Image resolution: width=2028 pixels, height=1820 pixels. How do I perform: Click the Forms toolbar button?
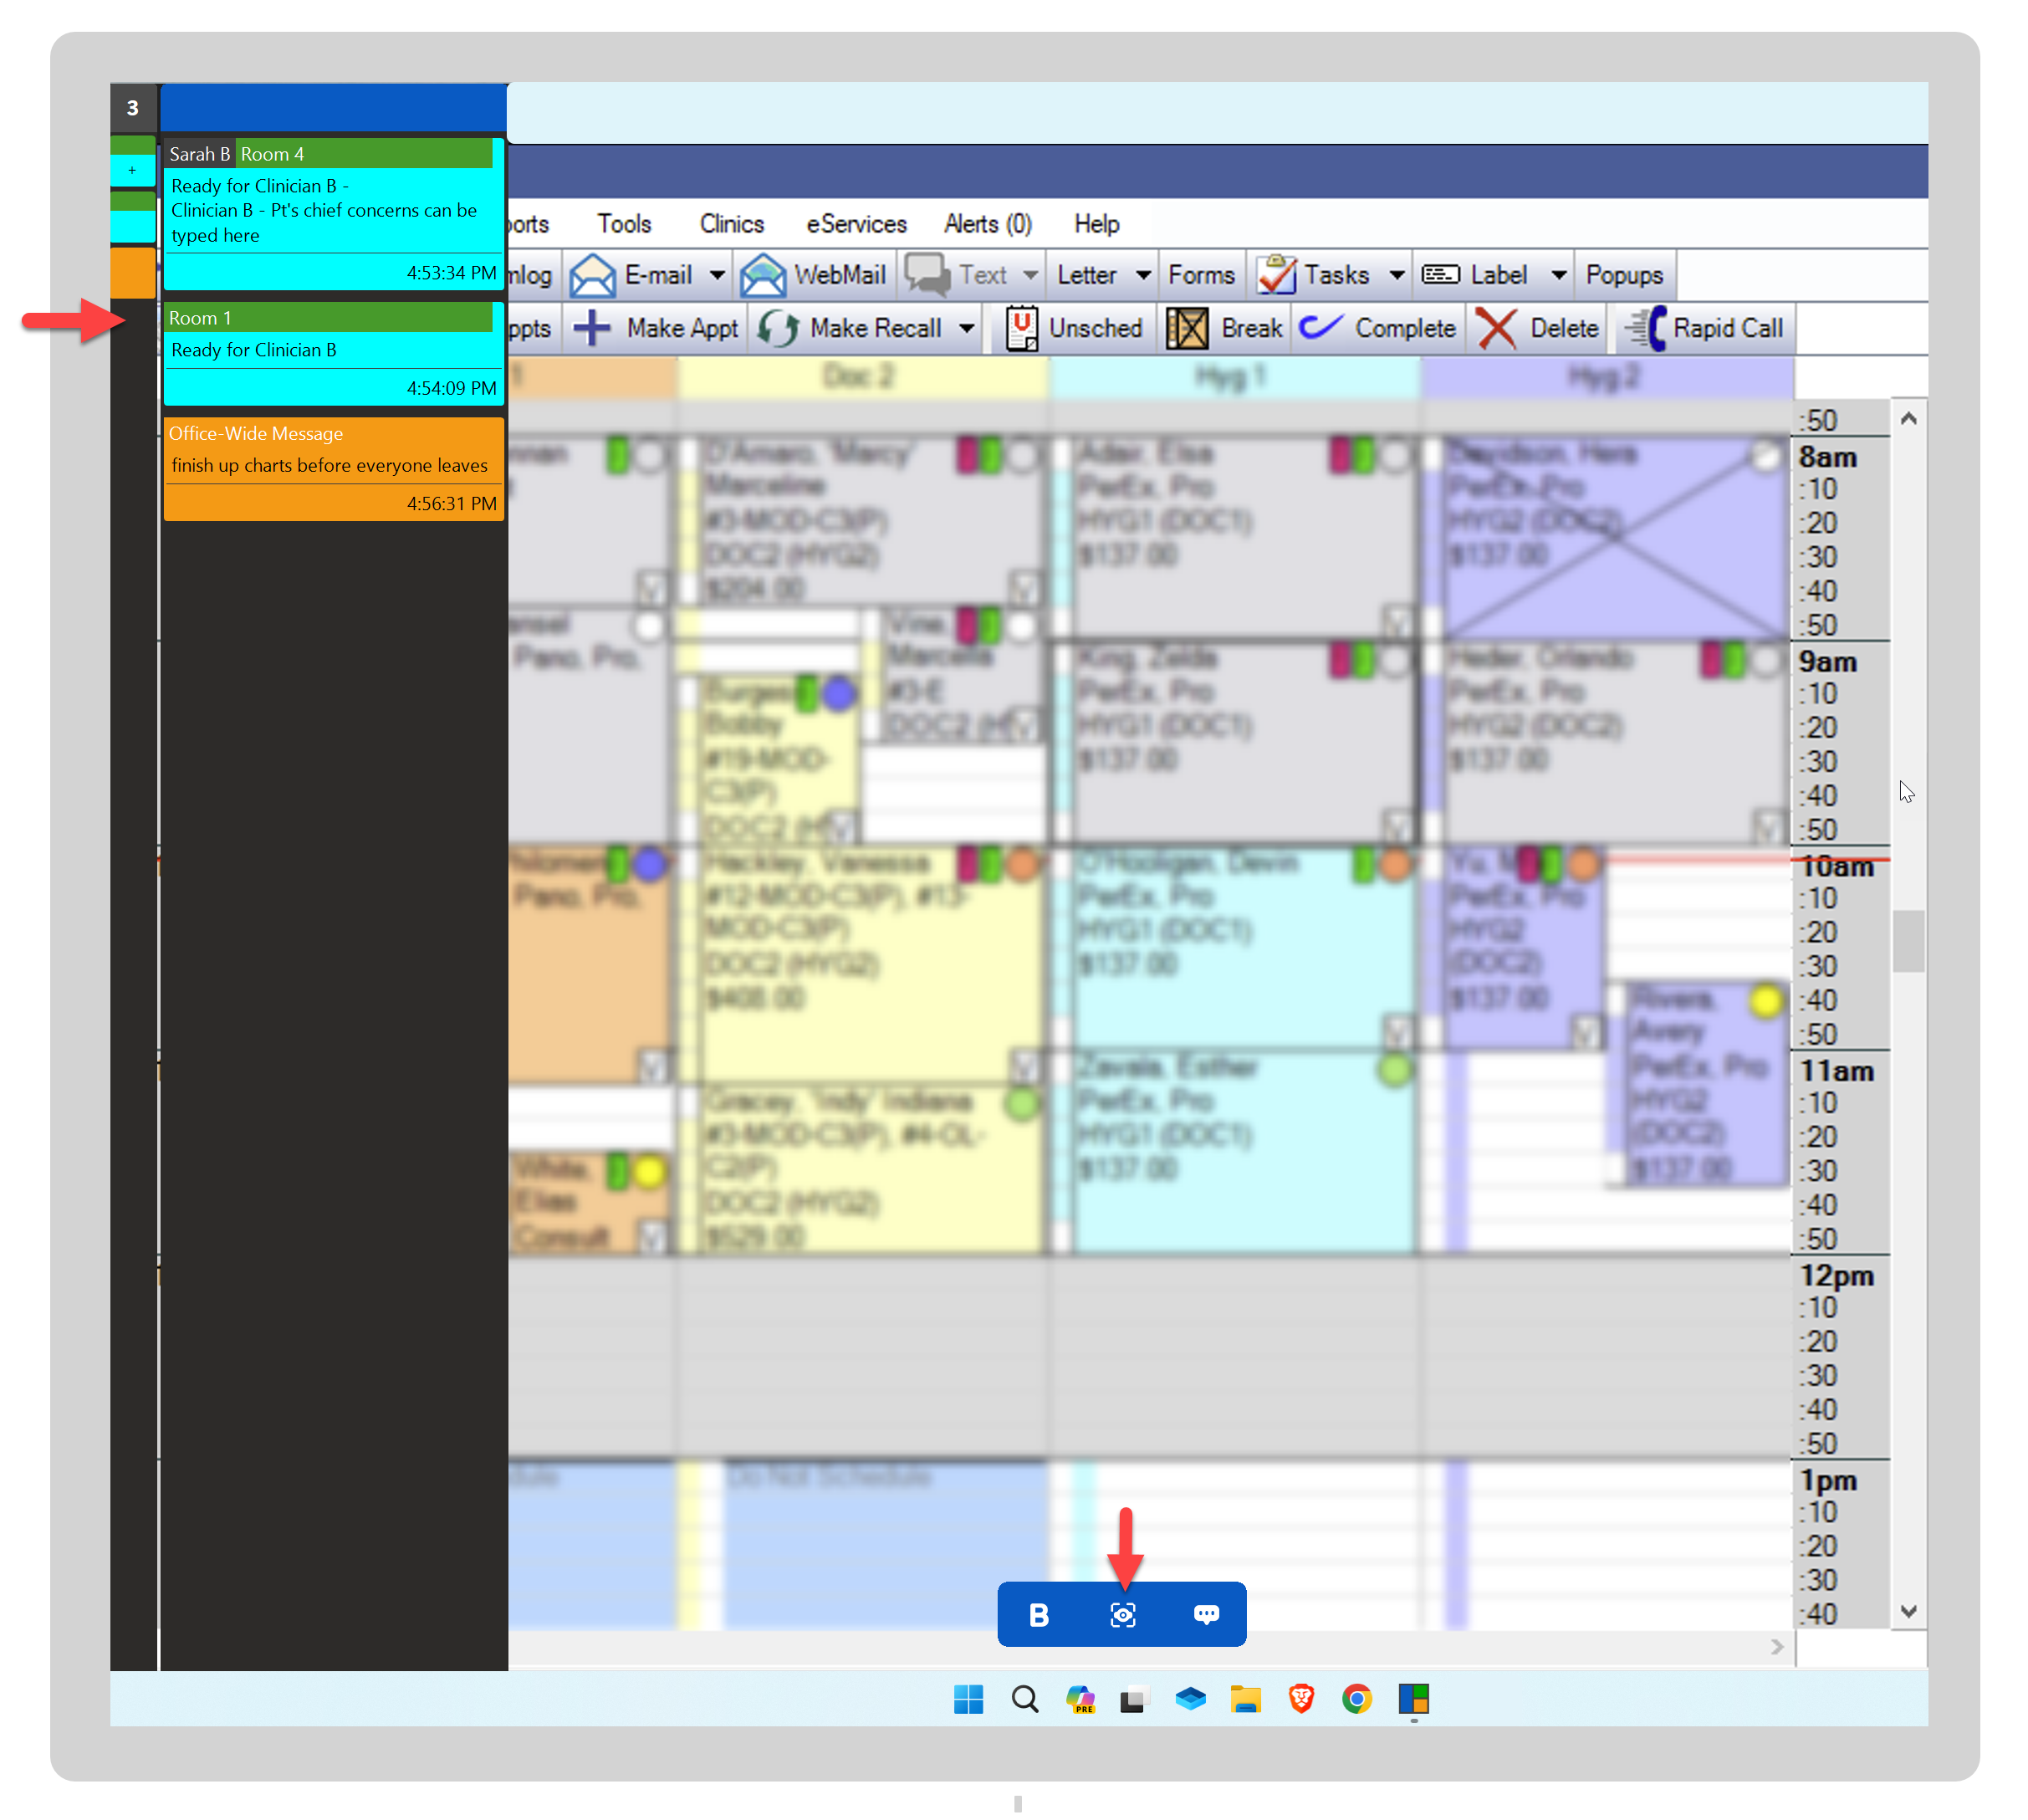1203,275
